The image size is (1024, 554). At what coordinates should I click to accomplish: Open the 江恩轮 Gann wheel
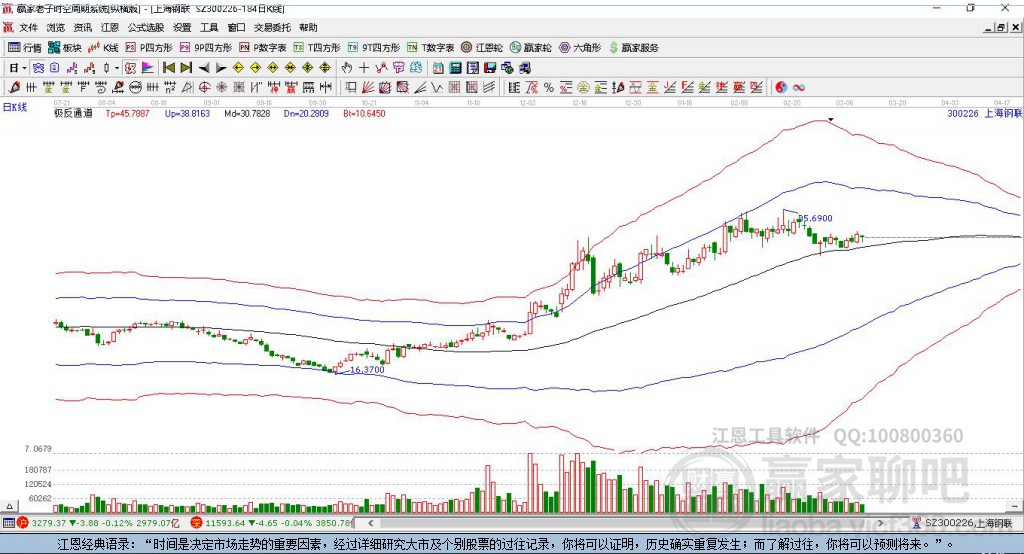(x=482, y=48)
